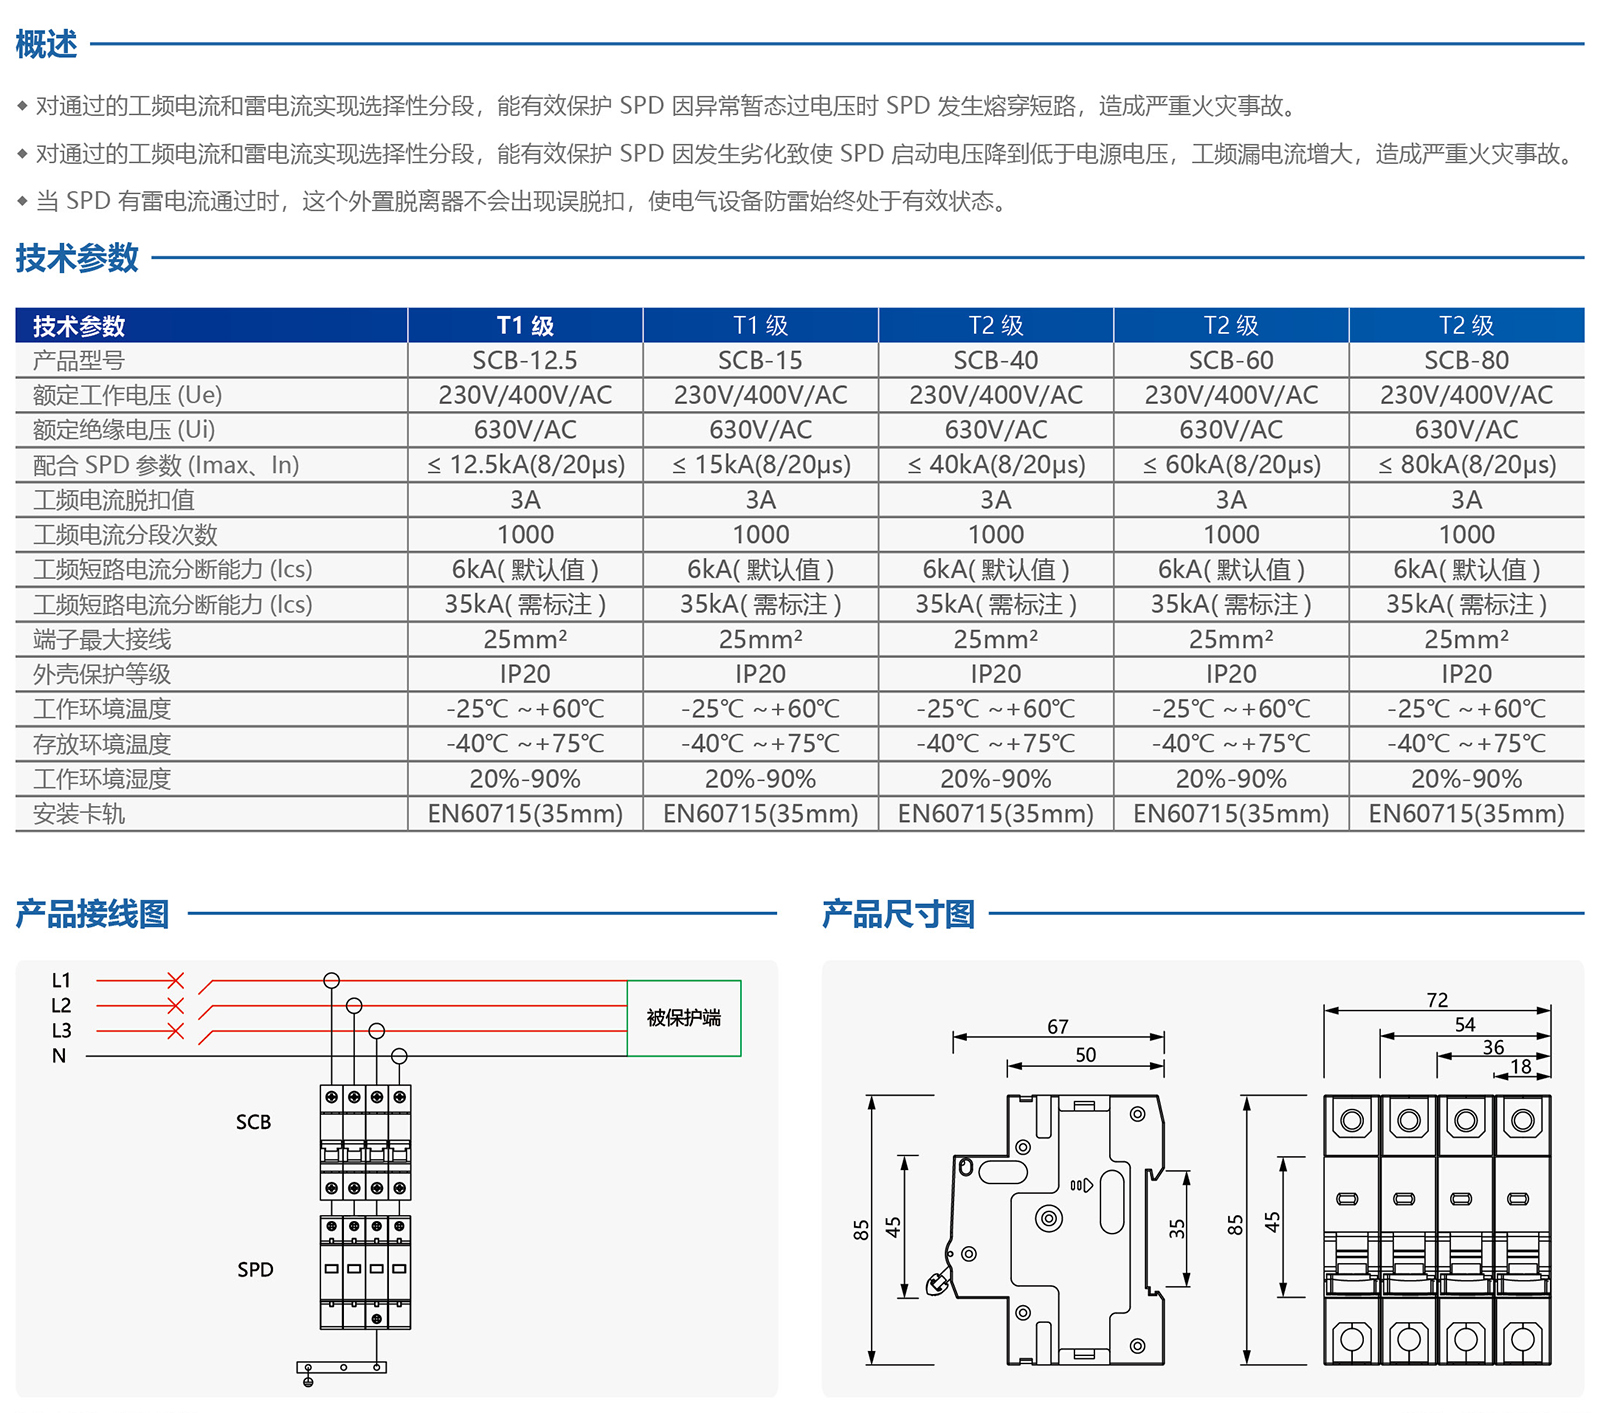Click the 67 depth dimension label

tap(1058, 1027)
